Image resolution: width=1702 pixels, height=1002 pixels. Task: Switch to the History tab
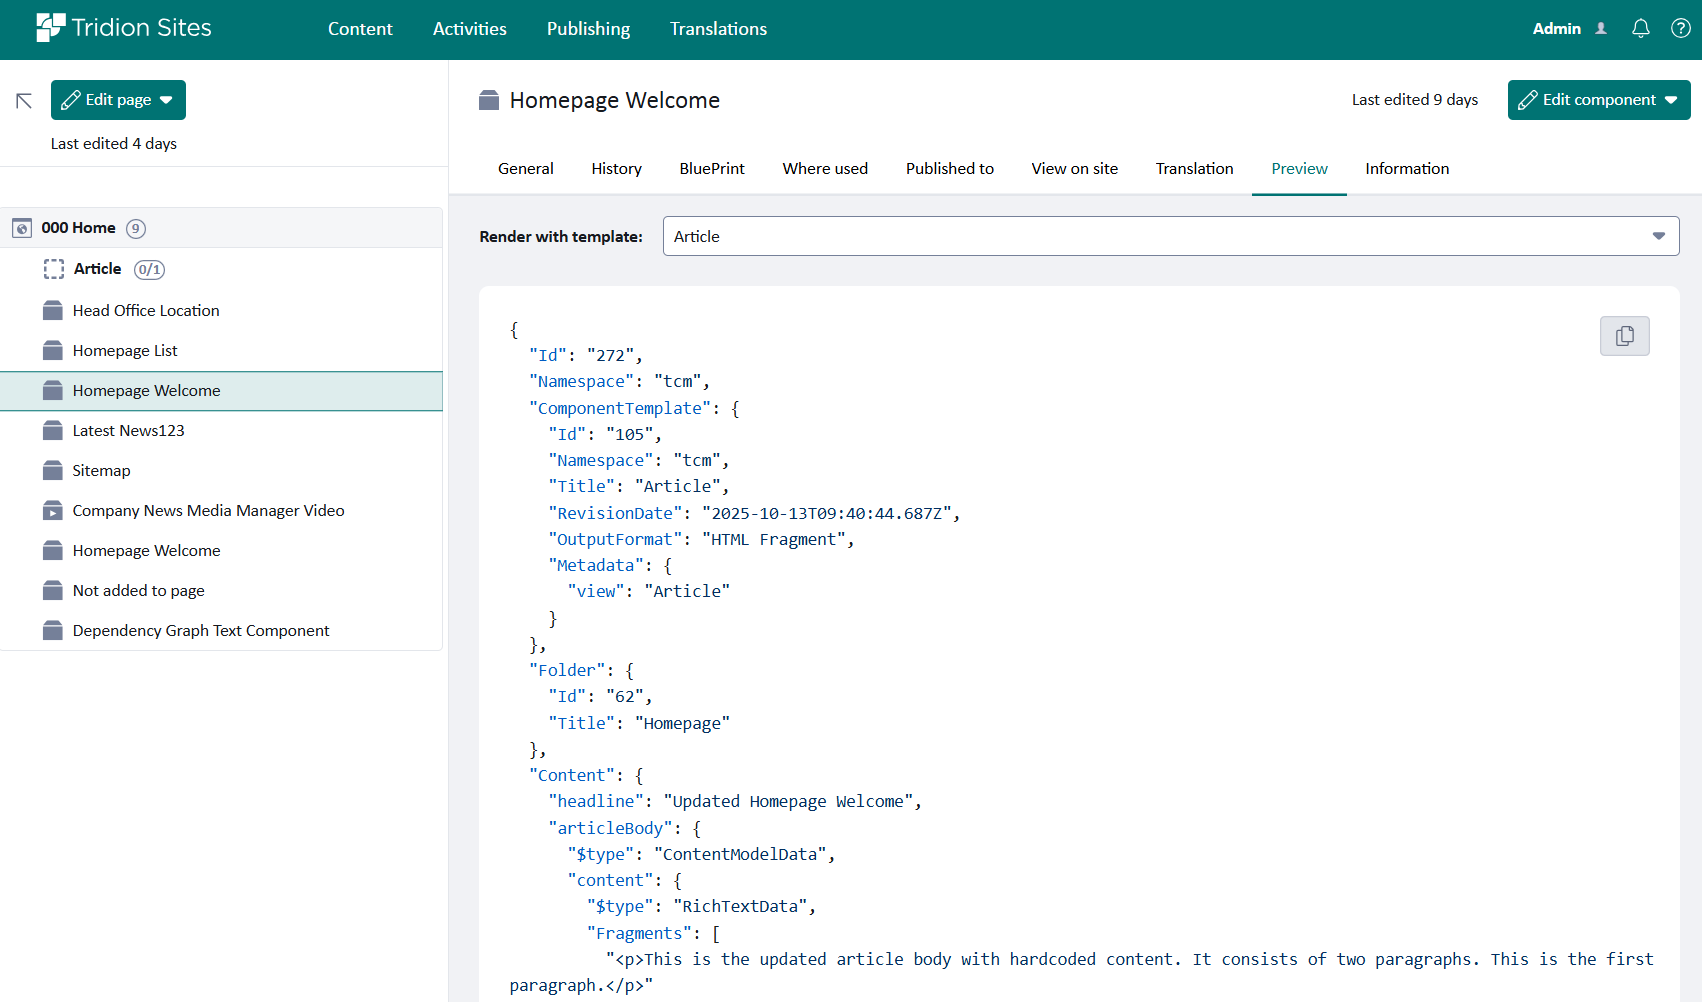pos(616,169)
